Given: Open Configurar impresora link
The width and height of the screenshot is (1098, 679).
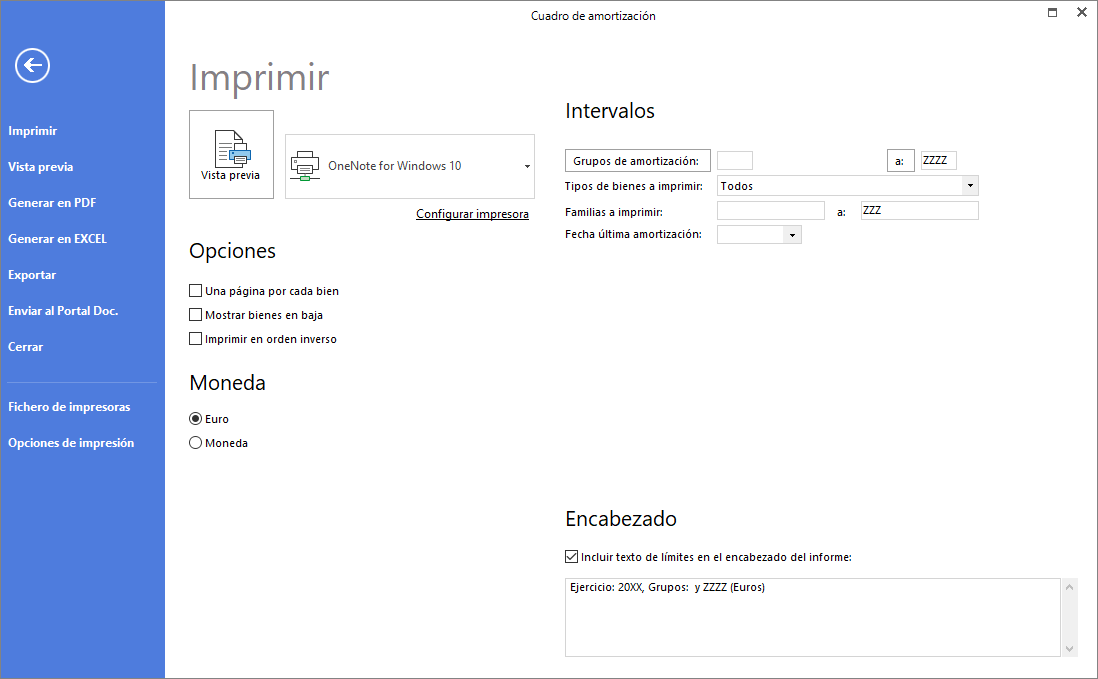Looking at the screenshot, I should pyautogui.click(x=472, y=214).
